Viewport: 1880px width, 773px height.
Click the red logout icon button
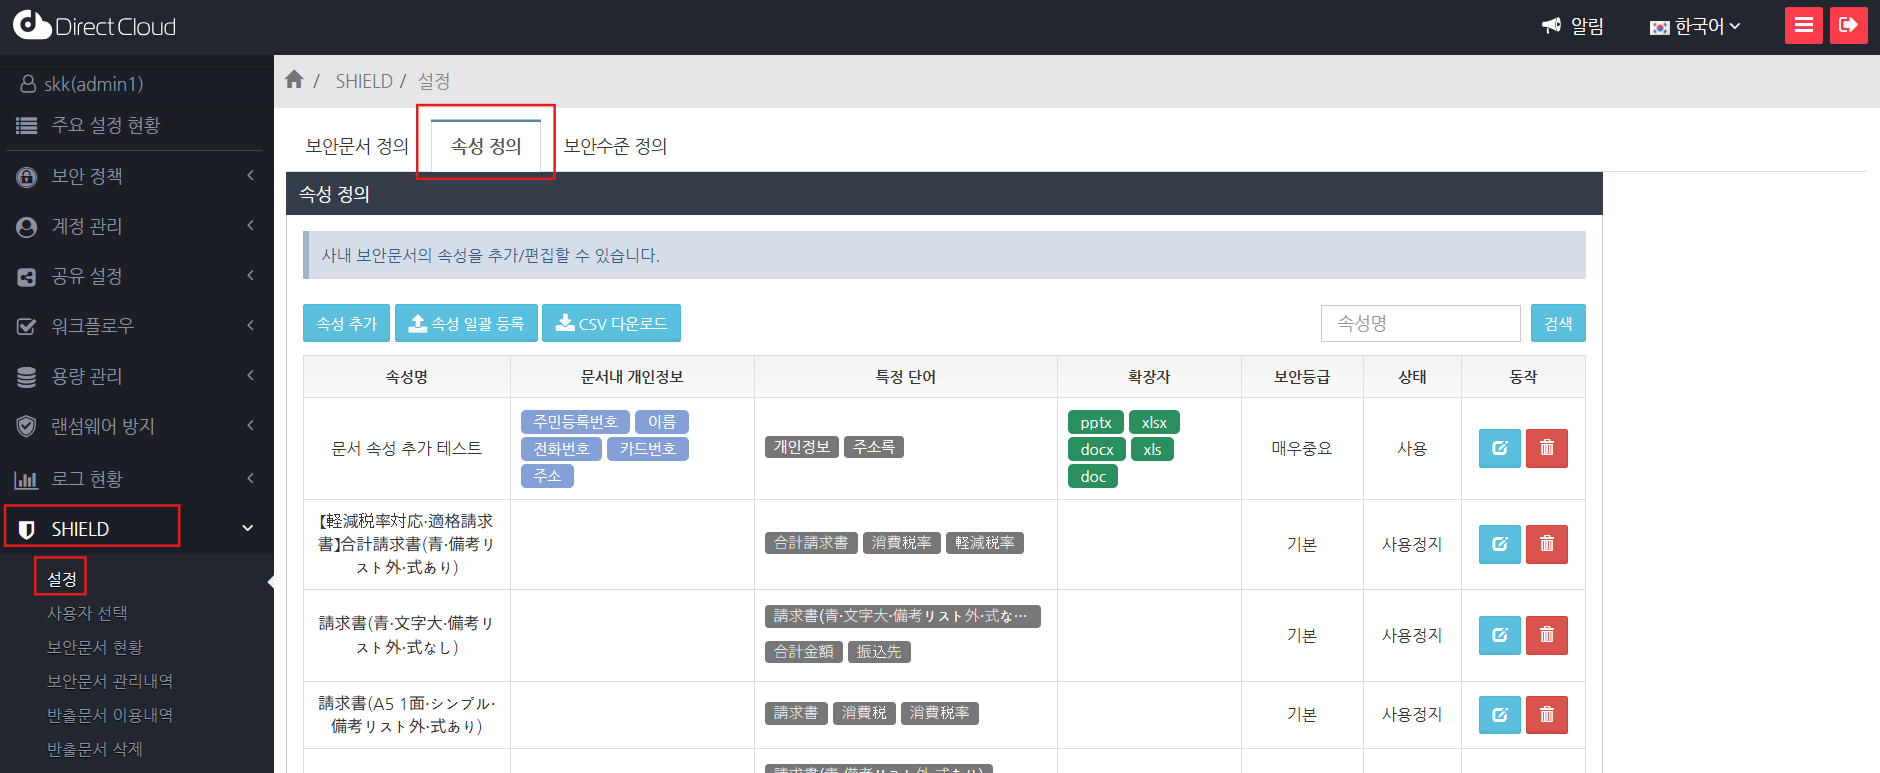click(1849, 25)
